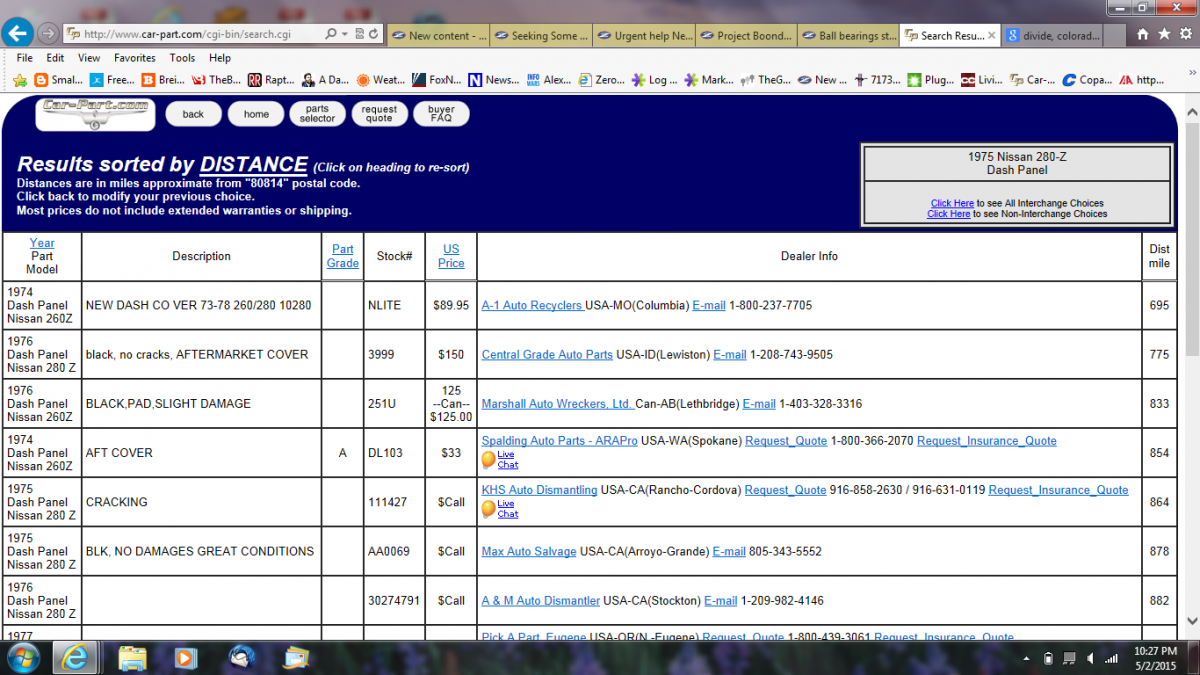Open A-1 Auto Recyclers dealer link
The height and width of the screenshot is (675, 1200).
click(x=532, y=305)
